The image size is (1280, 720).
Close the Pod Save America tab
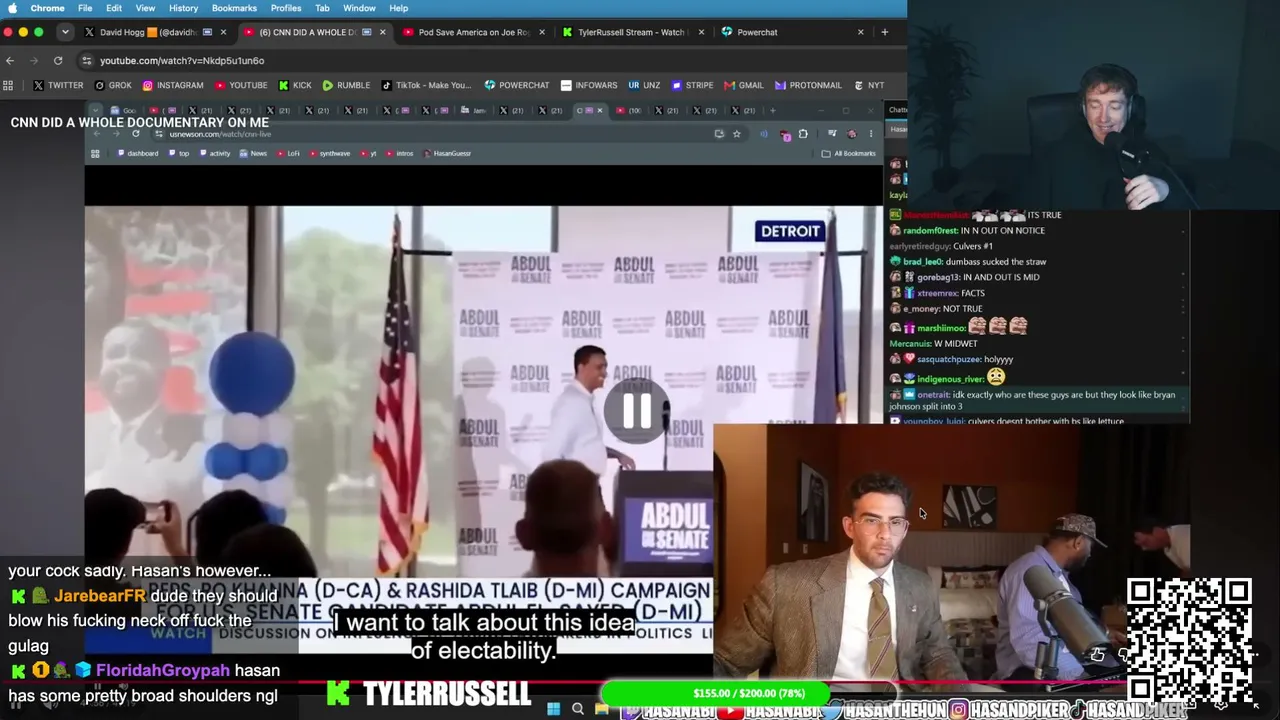pyautogui.click(x=542, y=32)
